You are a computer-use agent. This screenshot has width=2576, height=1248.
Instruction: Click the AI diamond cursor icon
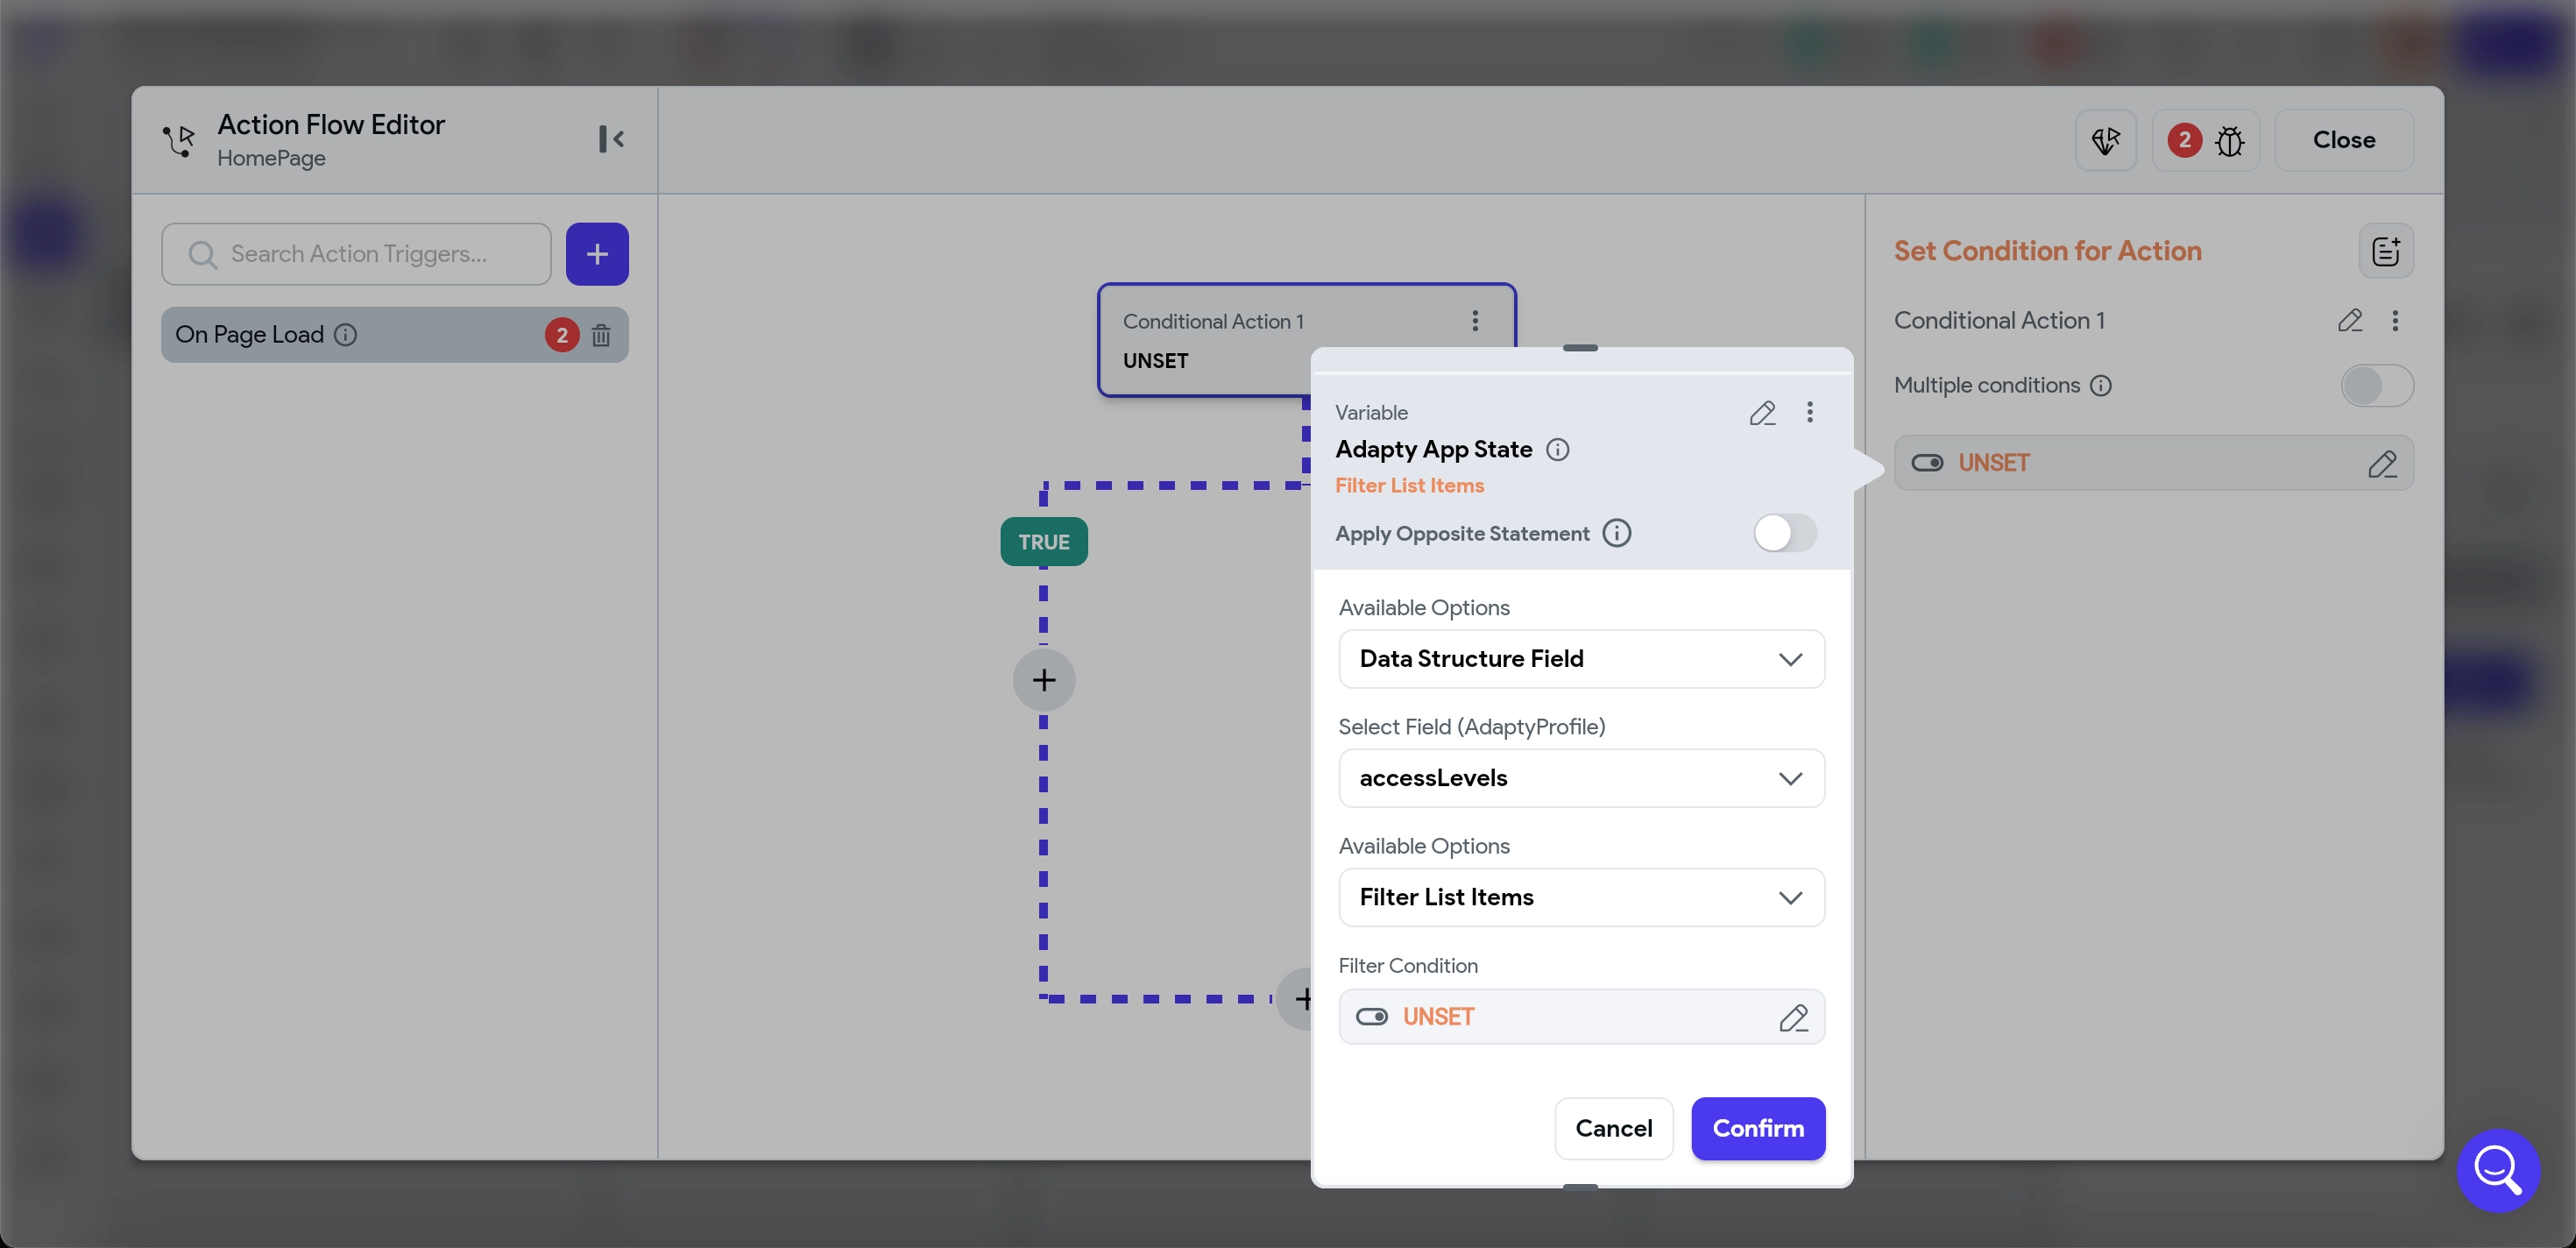coord(2106,141)
